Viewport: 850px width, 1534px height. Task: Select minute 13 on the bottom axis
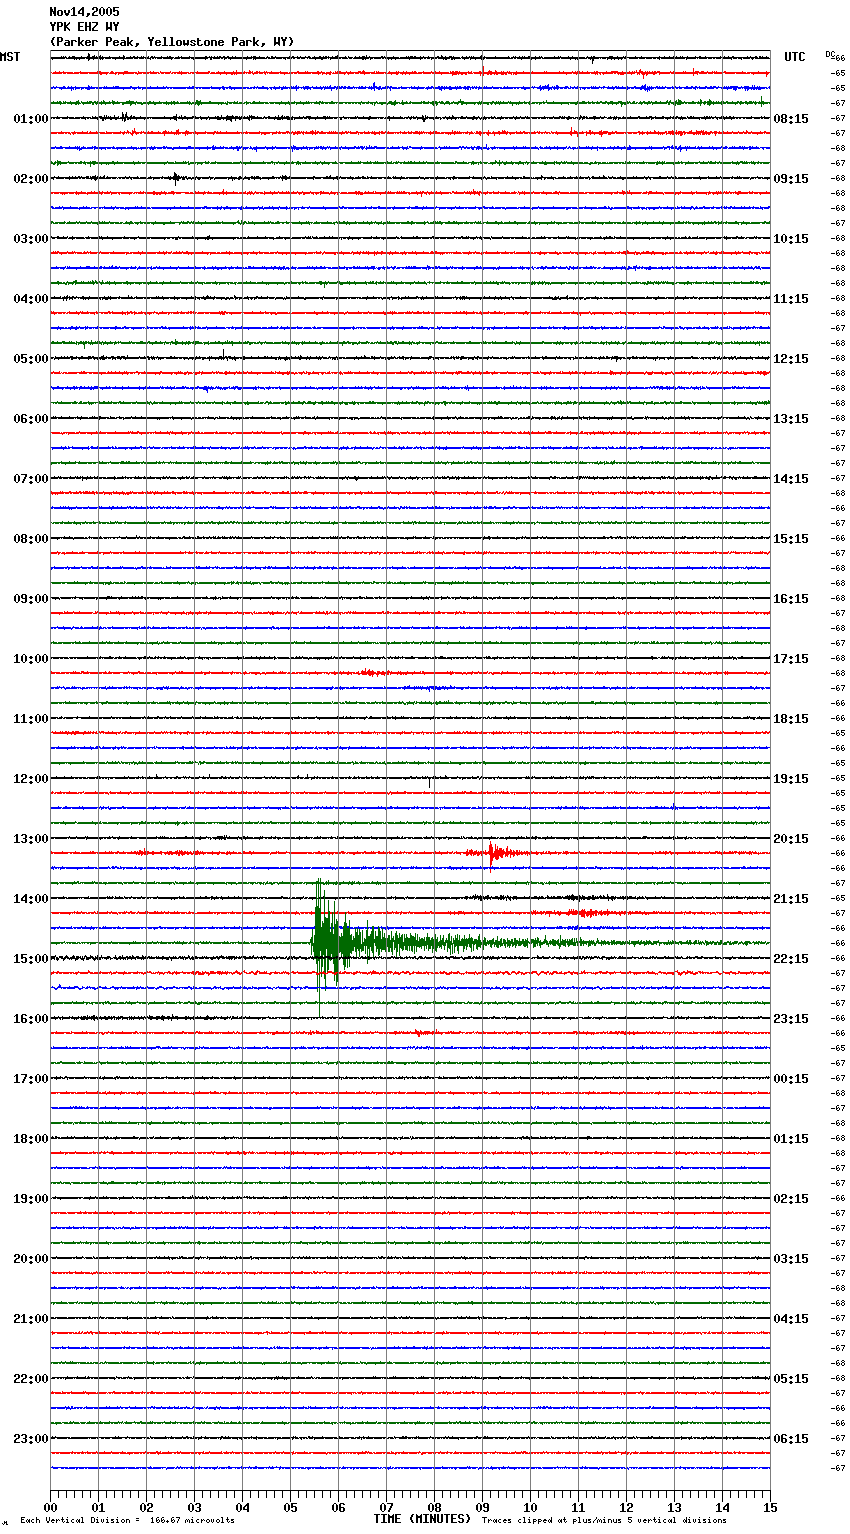pos(674,1507)
